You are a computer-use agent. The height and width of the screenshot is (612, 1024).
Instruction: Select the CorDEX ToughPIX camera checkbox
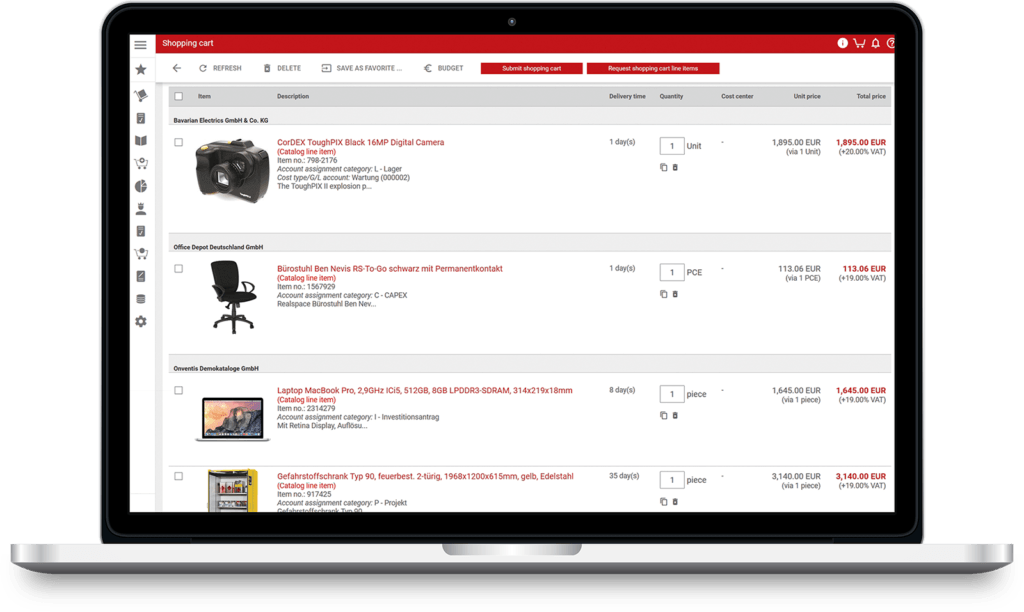[179, 142]
